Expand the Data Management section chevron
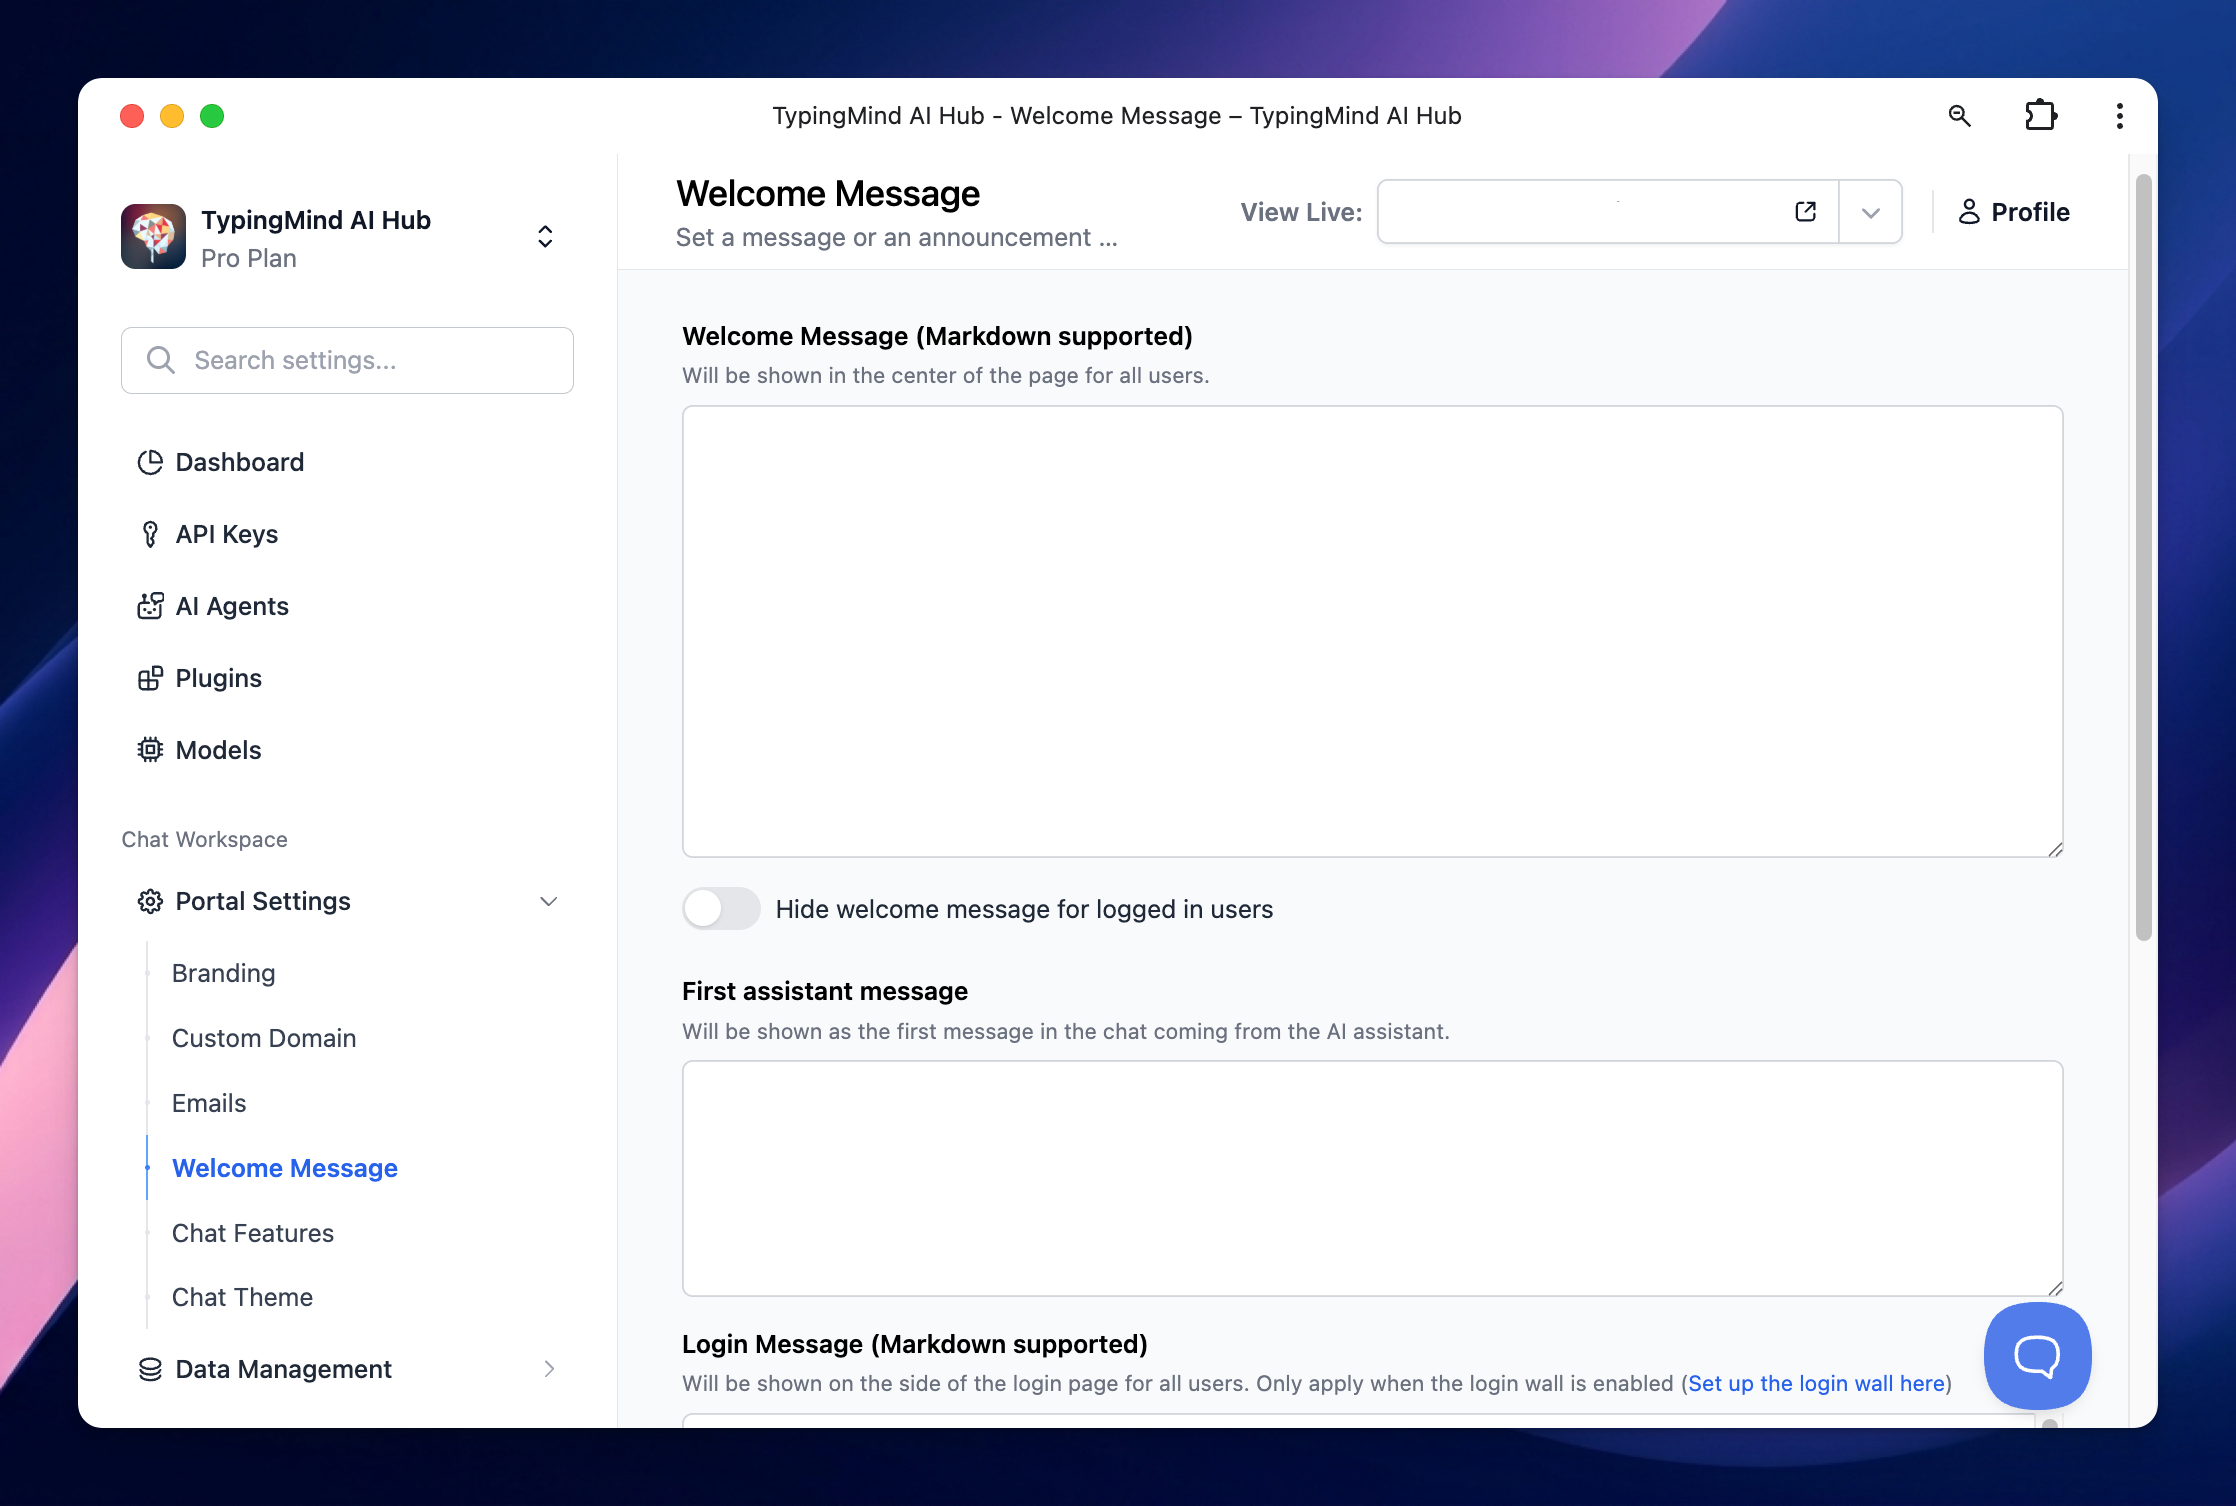 (549, 1369)
